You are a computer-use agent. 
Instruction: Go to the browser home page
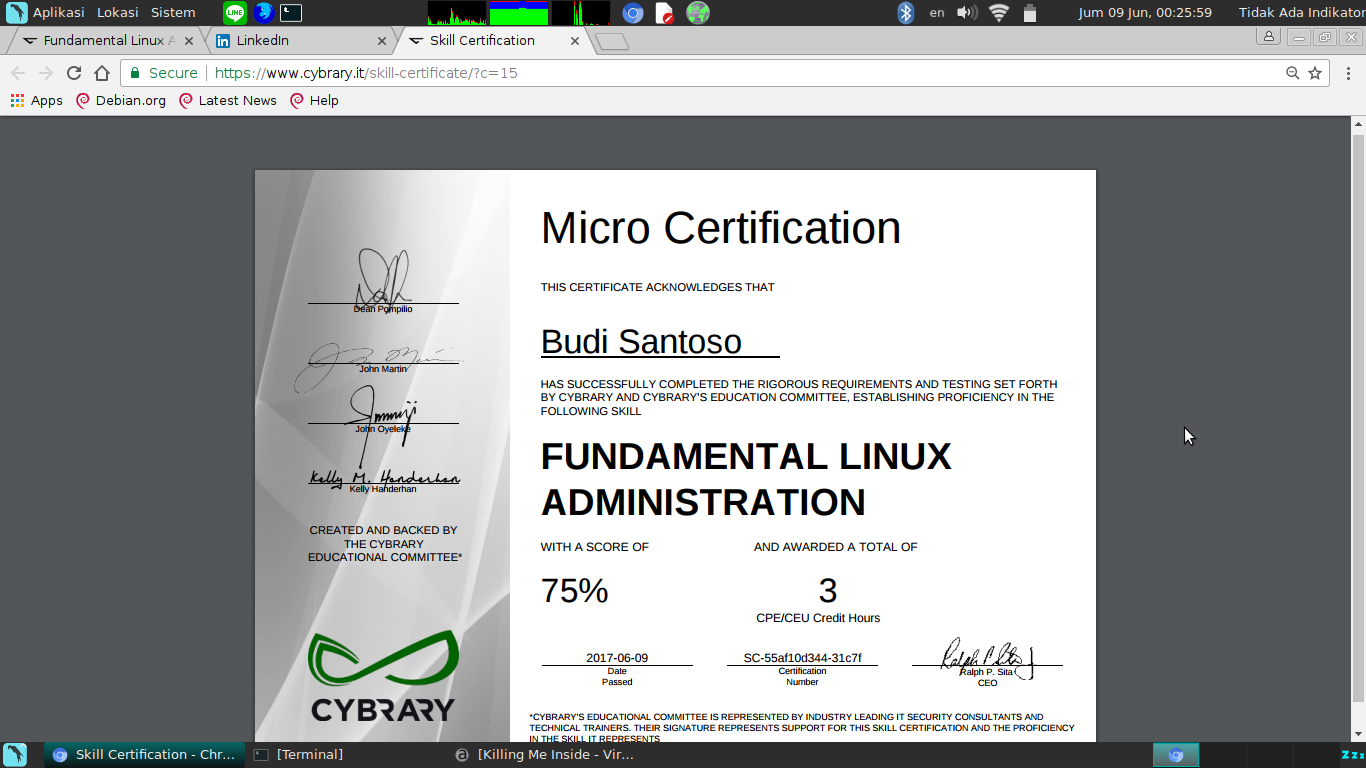(102, 73)
